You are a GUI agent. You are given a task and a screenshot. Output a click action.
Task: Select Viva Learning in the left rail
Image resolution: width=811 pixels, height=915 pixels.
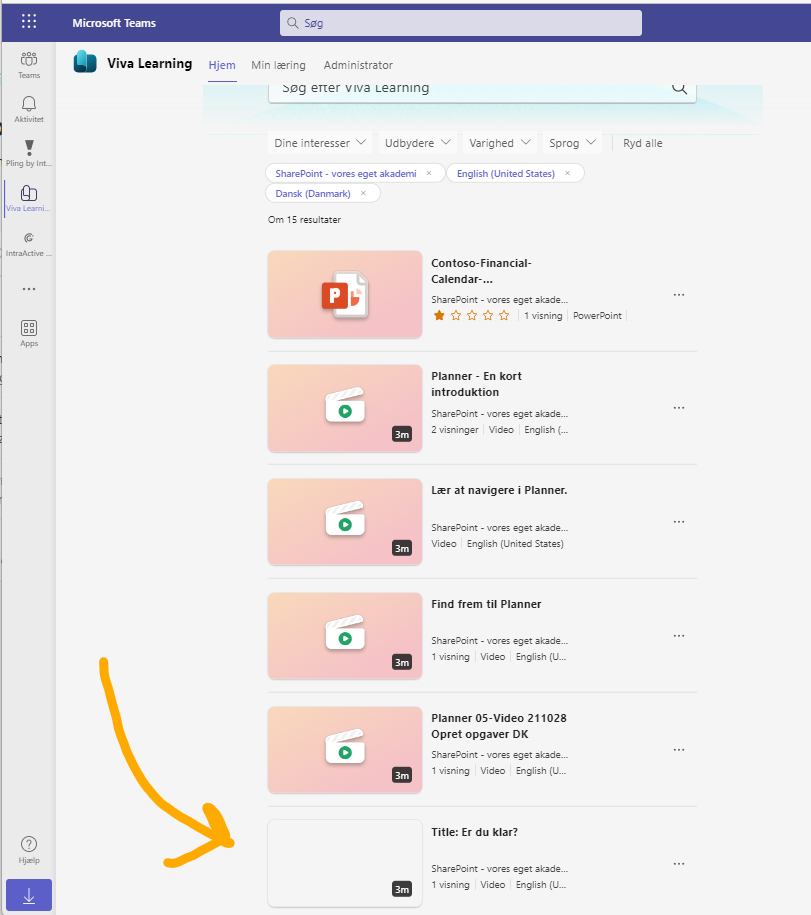(x=29, y=198)
